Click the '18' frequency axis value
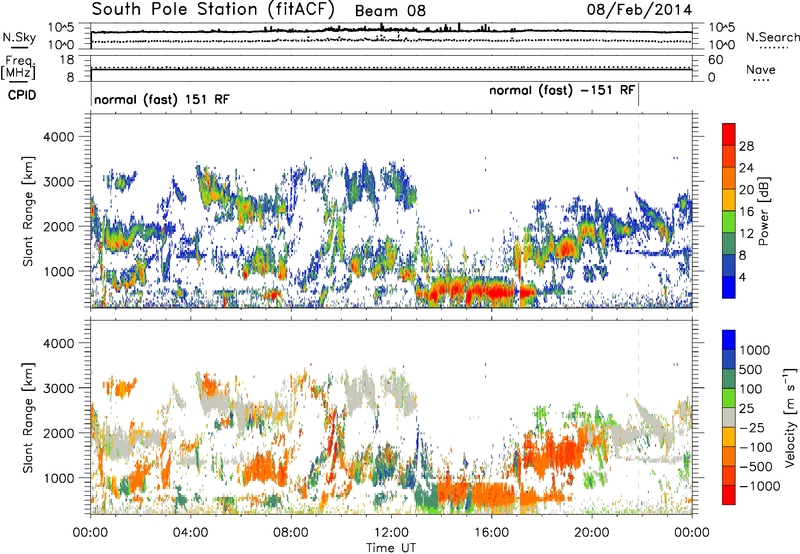Image resolution: width=800 pixels, height=554 pixels. click(x=67, y=60)
